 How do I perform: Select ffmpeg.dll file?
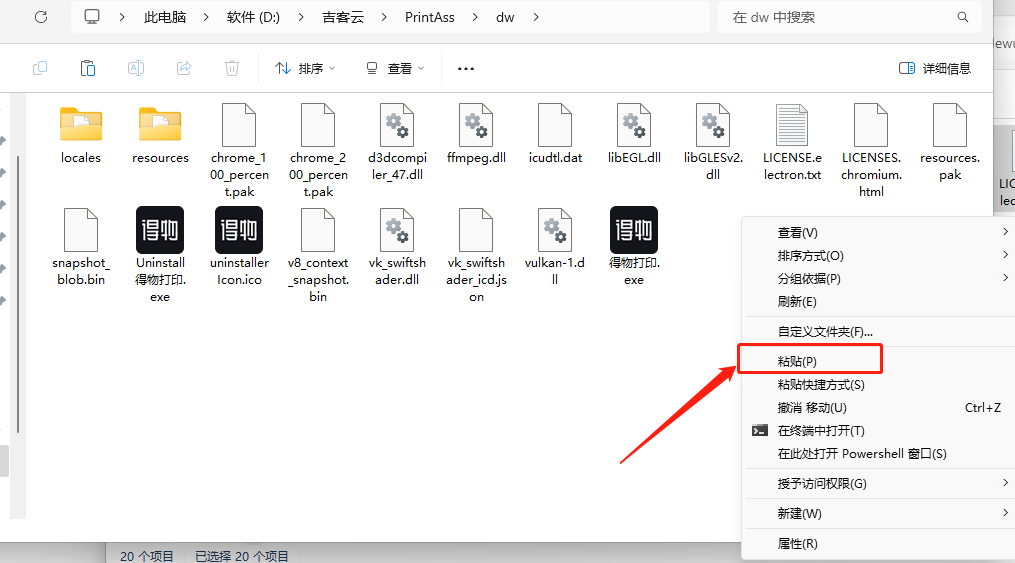pyautogui.click(x=476, y=135)
